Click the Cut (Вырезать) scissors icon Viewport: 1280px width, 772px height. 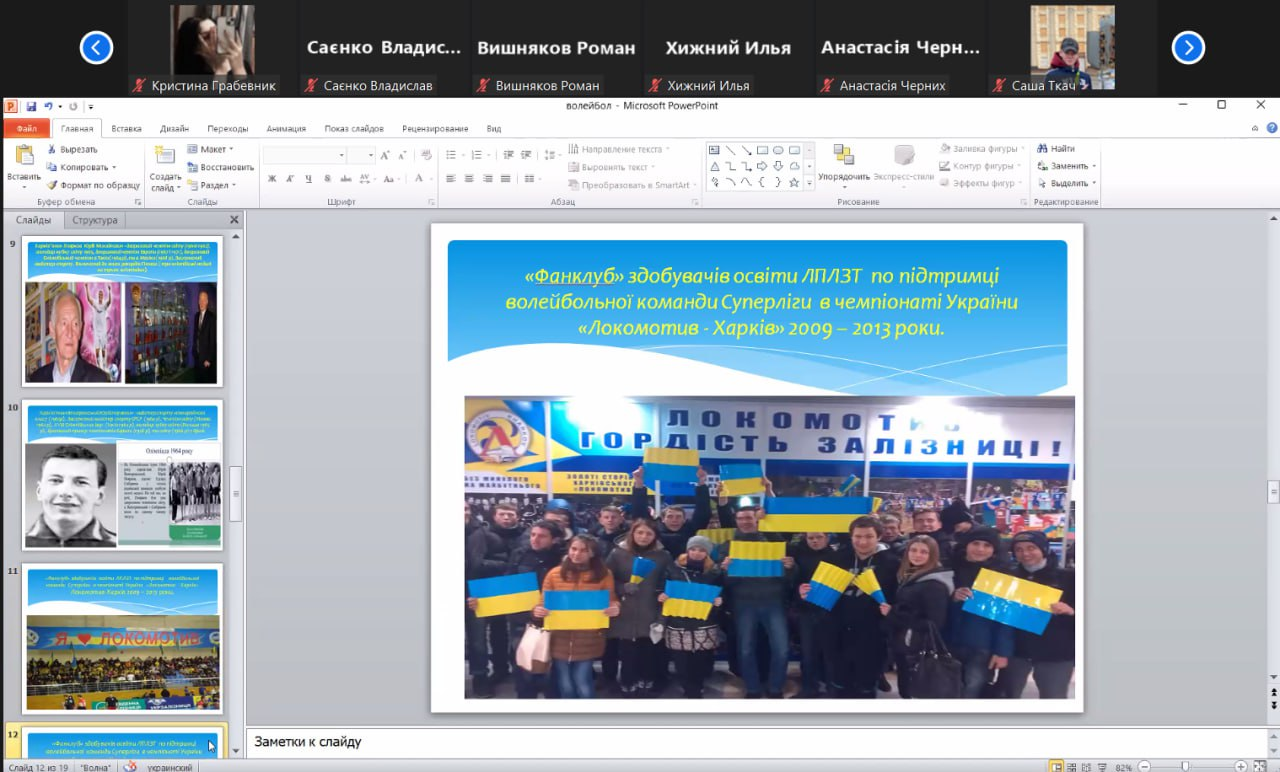click(52, 150)
